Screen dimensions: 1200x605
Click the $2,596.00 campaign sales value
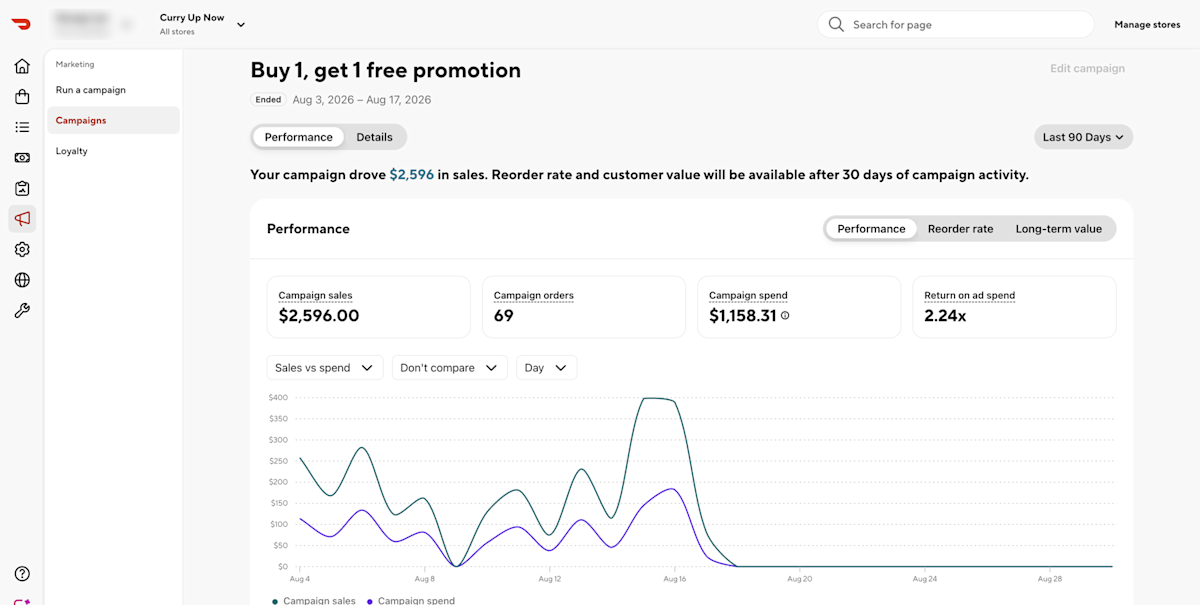(319, 316)
